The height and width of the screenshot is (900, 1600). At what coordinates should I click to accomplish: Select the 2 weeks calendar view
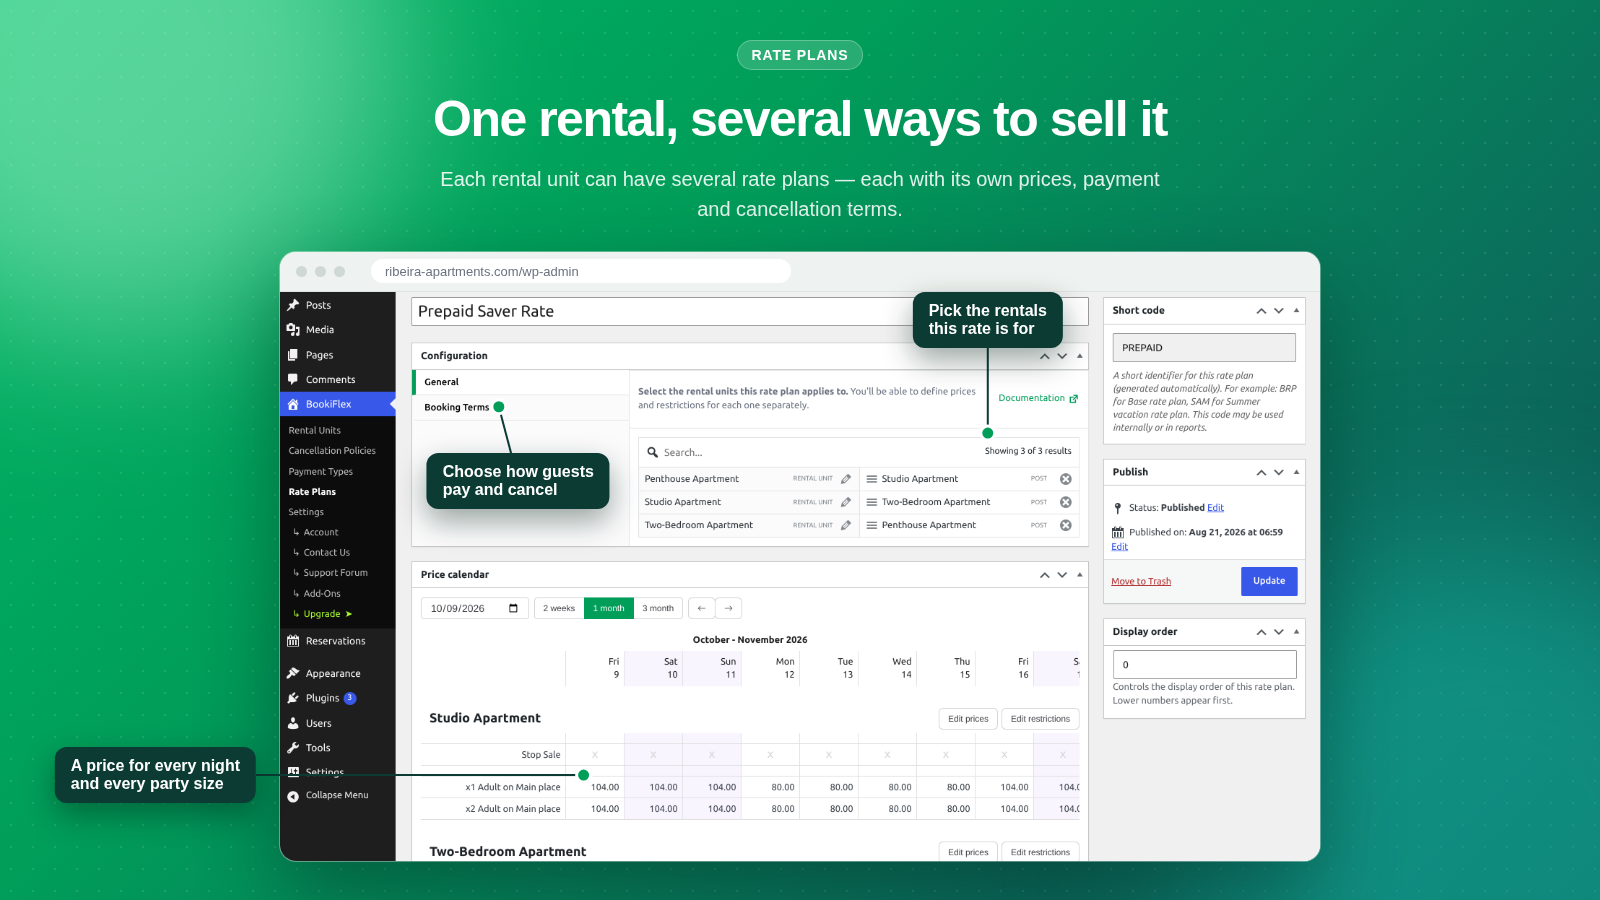[x=559, y=608]
